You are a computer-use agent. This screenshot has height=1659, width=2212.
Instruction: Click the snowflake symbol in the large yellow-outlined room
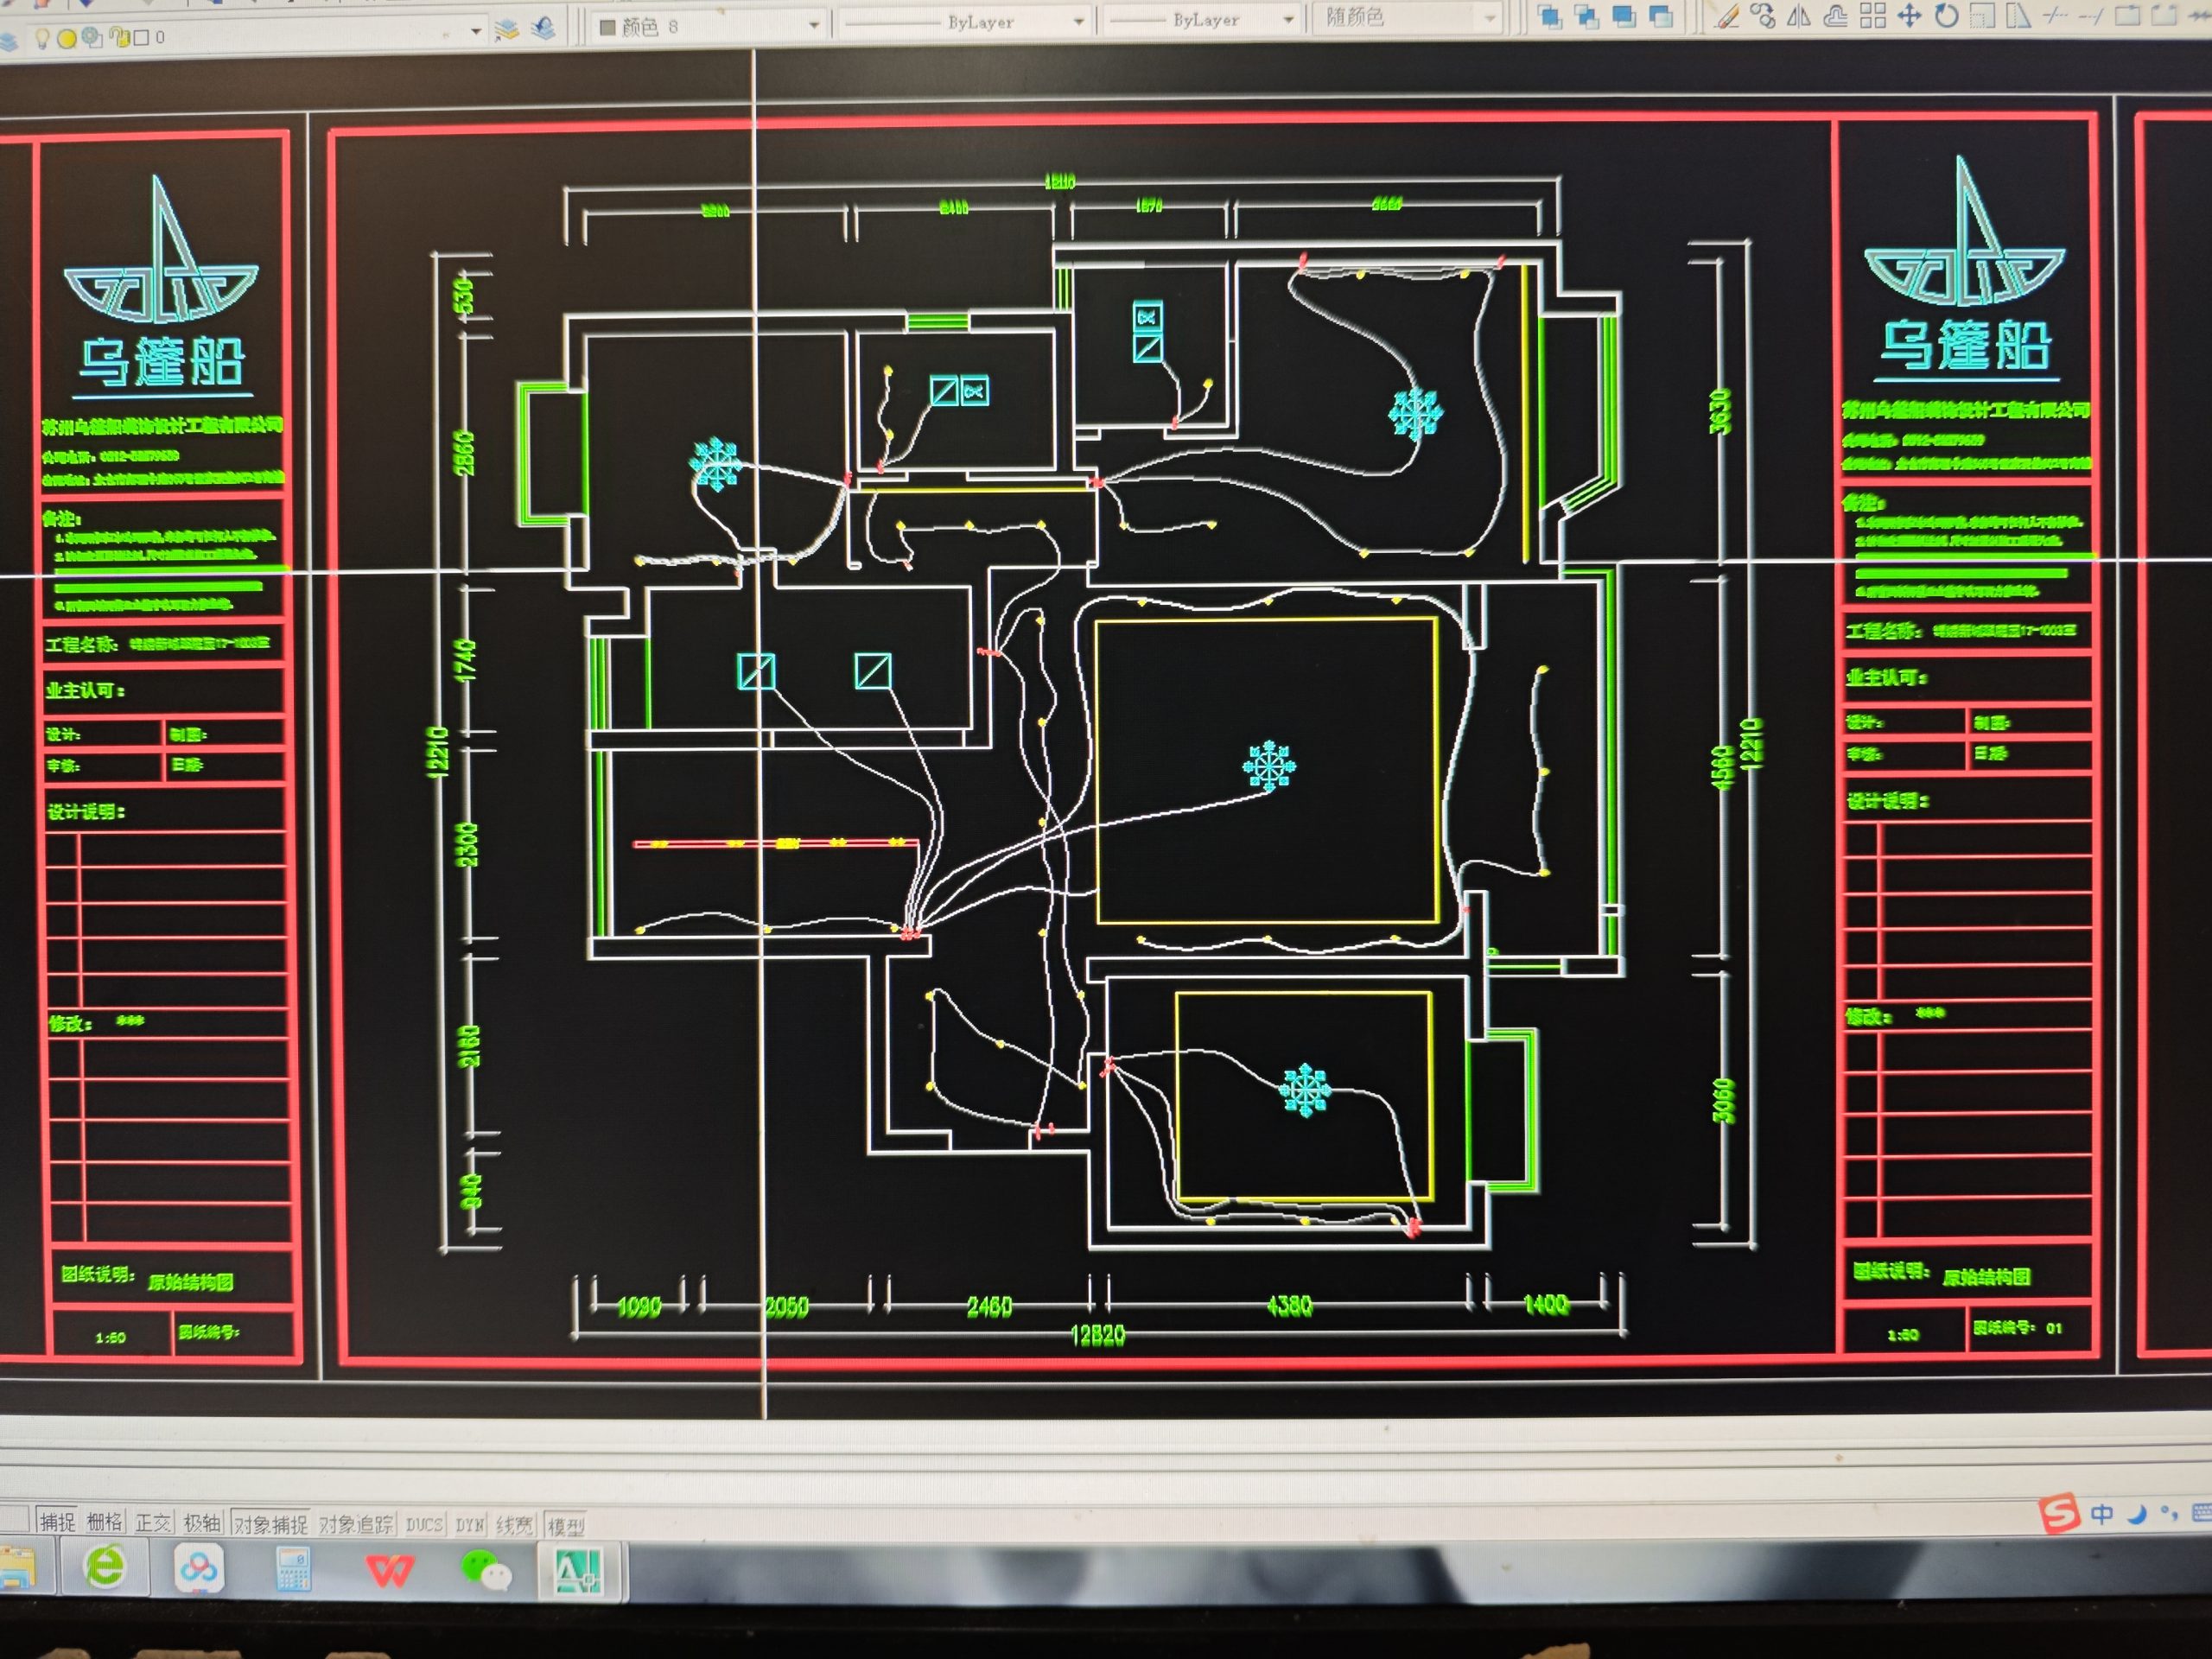click(x=1269, y=766)
